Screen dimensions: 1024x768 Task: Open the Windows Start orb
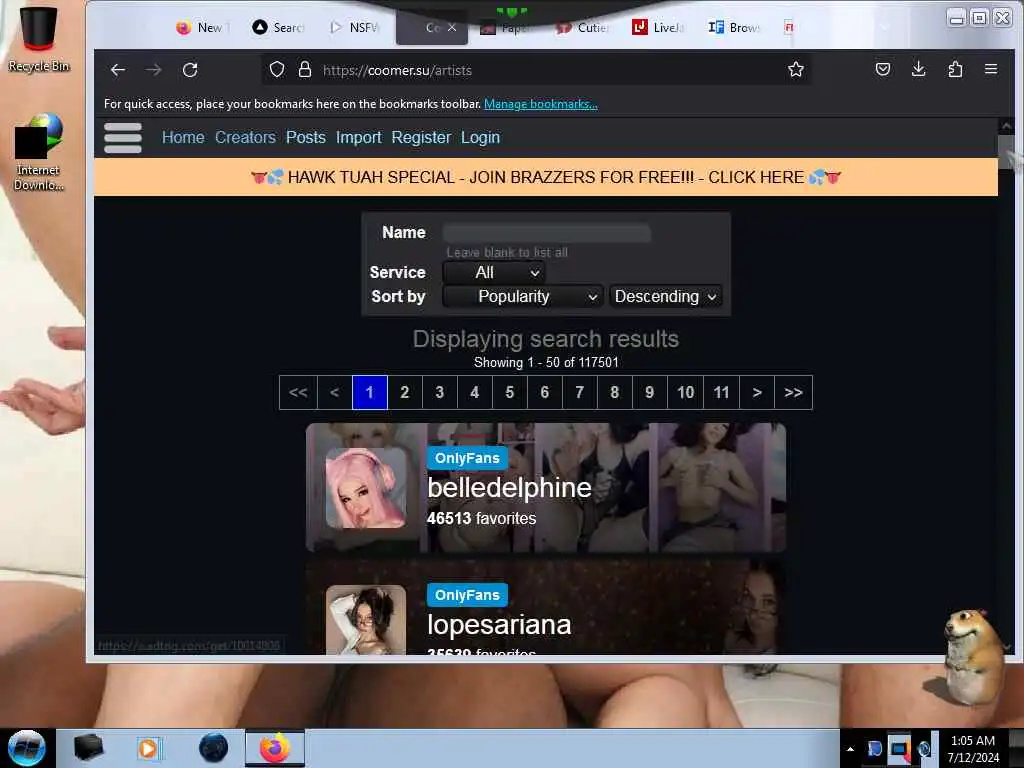(27, 748)
